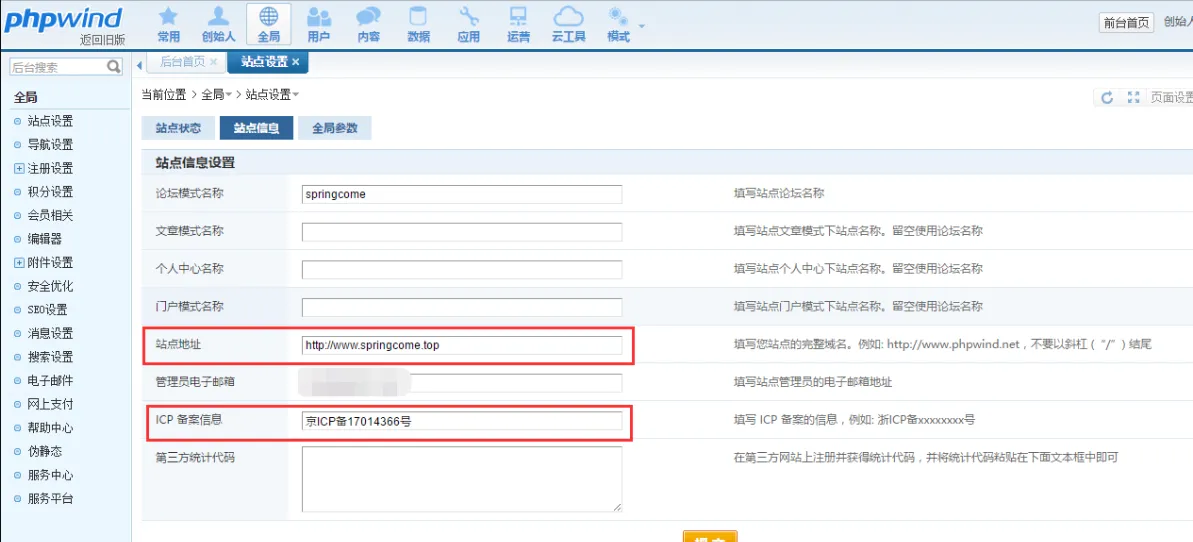This screenshot has height=542, width=1193.
Task: Click the ICP 备案信息 input field
Action: [x=462, y=421]
